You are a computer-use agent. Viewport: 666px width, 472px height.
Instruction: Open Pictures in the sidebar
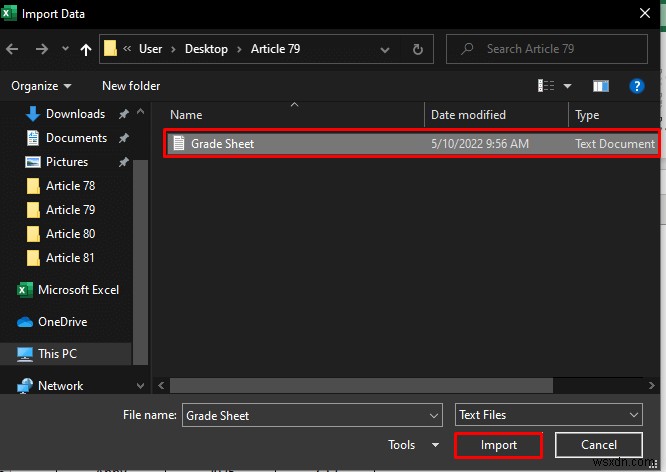67,162
